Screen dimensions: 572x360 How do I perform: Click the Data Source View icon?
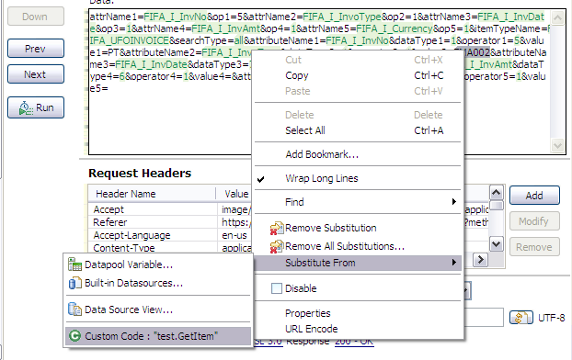click(75, 309)
